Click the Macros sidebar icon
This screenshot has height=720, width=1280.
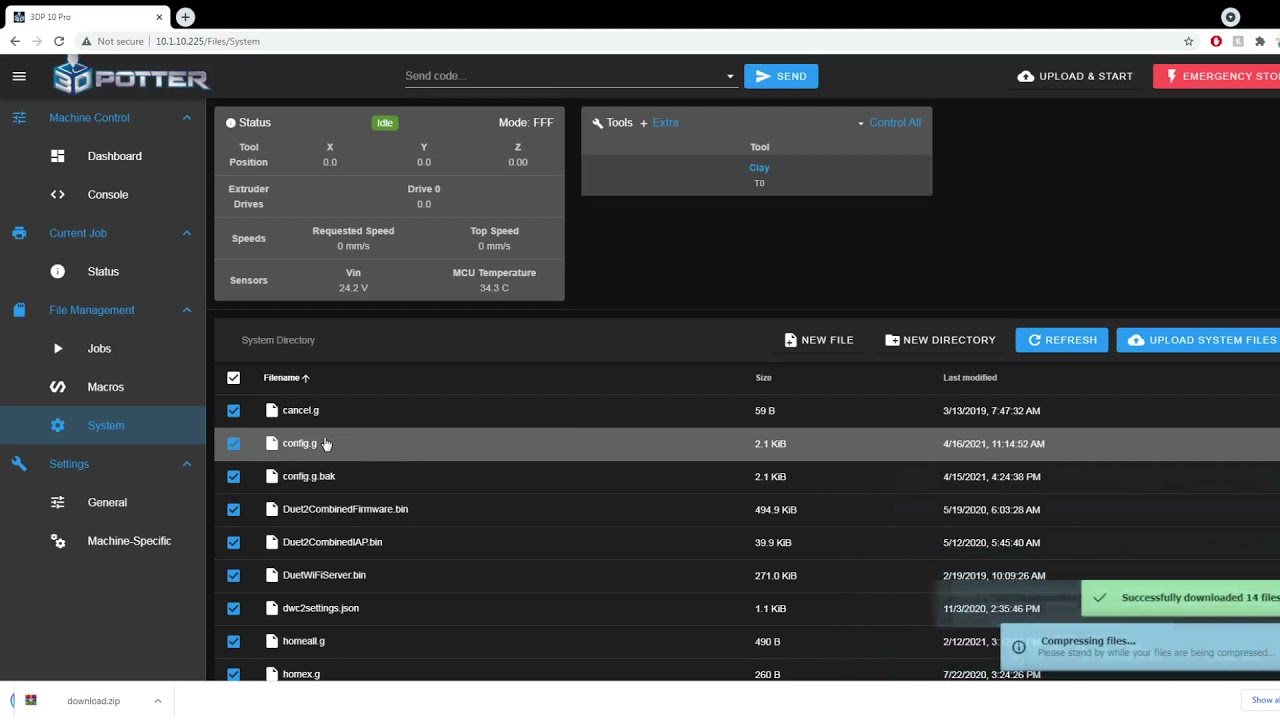[58, 387]
